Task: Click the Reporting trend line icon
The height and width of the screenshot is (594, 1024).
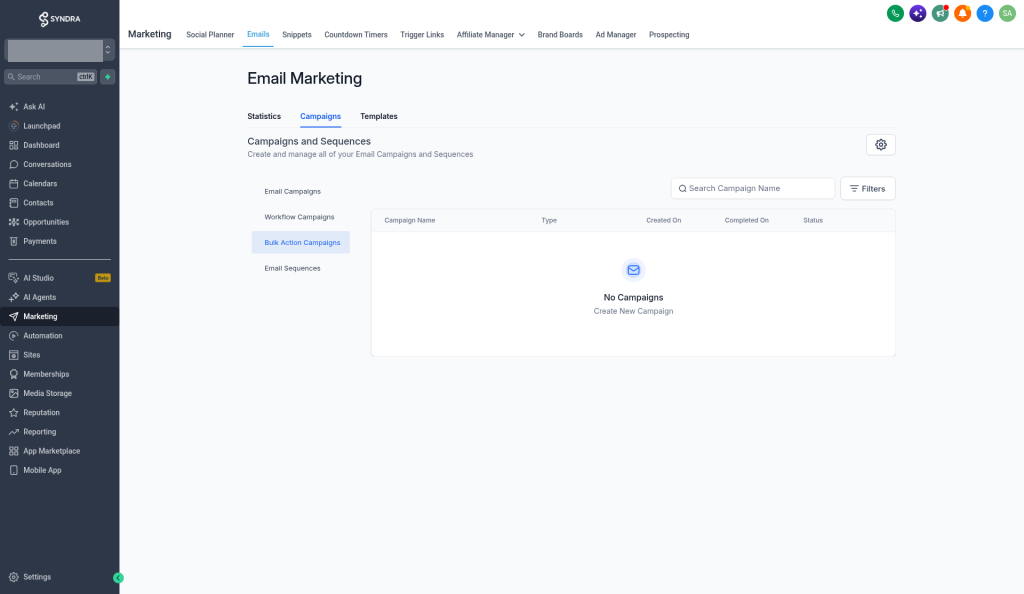Action: [14, 432]
